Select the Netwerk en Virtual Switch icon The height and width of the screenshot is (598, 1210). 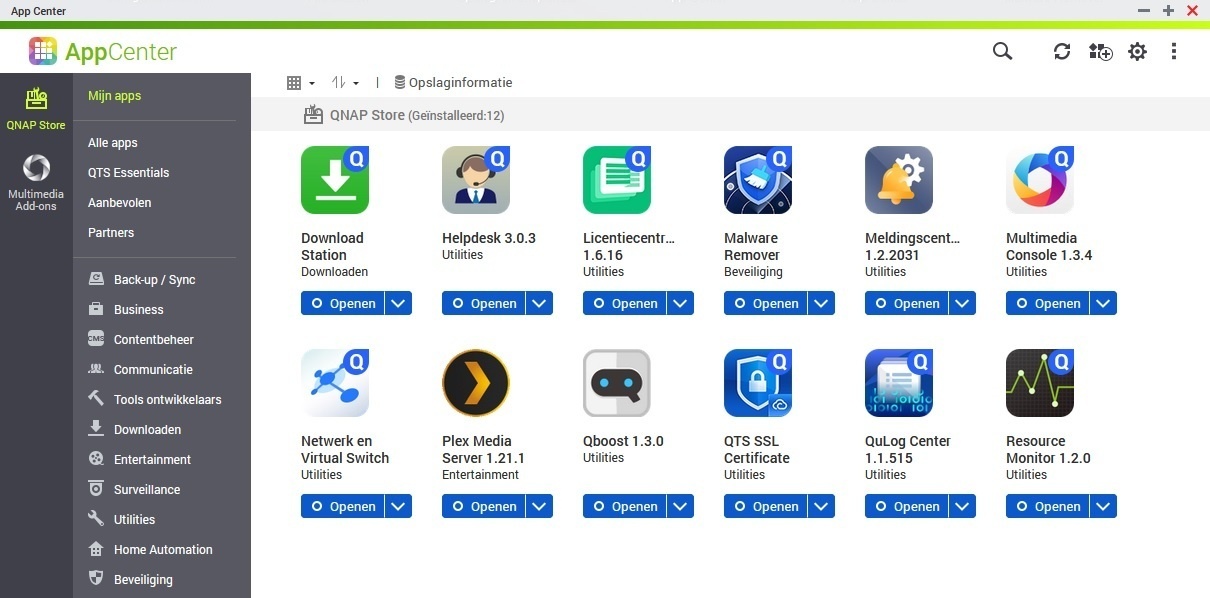(x=335, y=383)
